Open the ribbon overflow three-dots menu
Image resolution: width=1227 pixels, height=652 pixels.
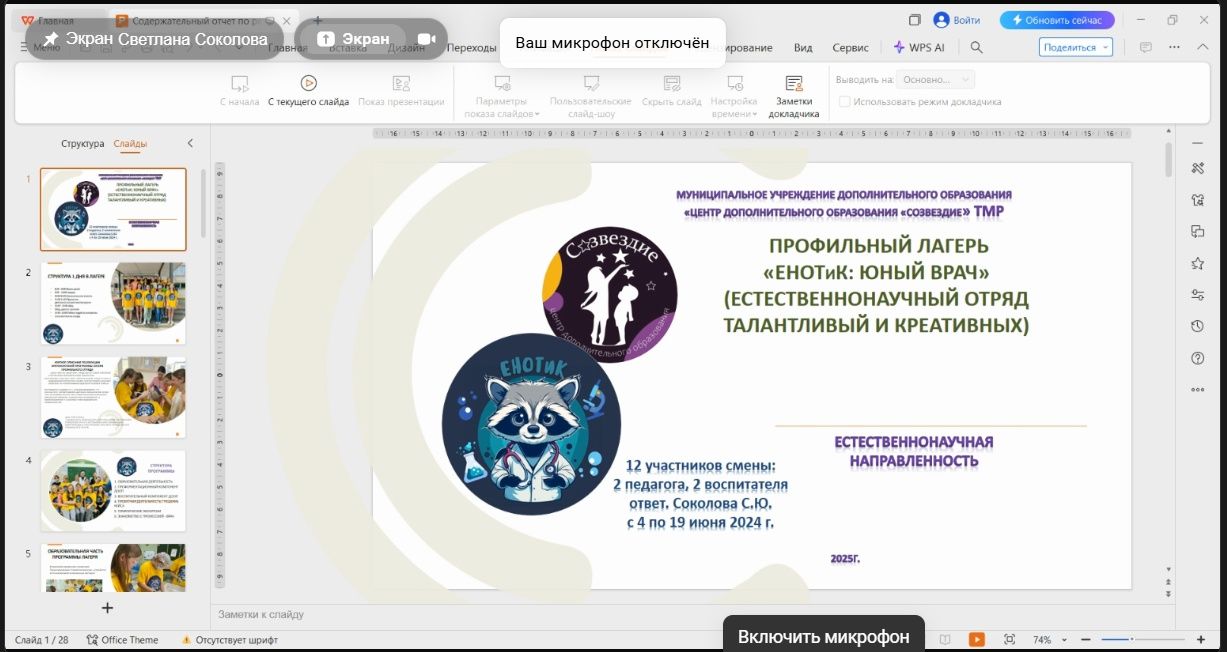[1174, 47]
